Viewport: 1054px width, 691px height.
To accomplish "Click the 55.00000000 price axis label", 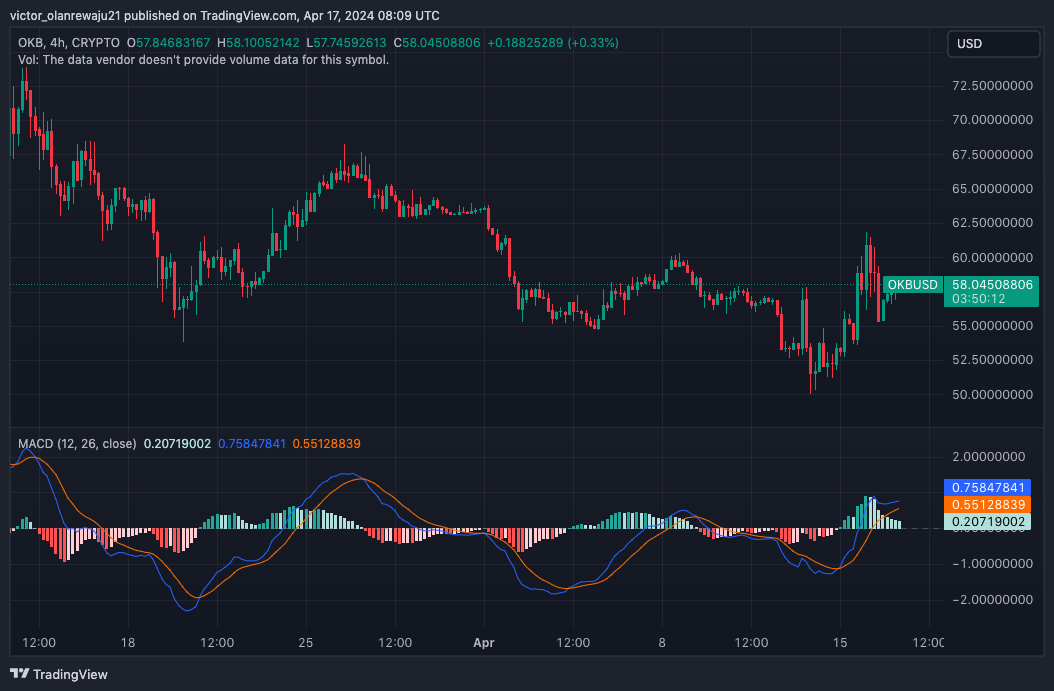I will (x=992, y=325).
